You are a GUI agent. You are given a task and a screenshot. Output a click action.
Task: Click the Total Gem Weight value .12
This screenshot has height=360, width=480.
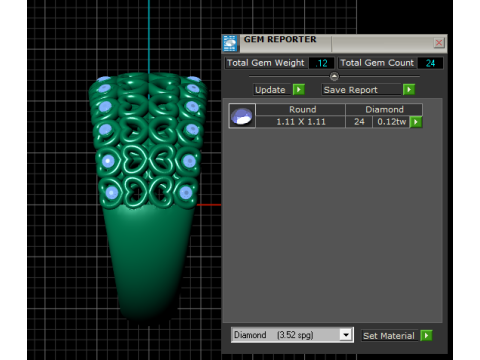point(321,63)
